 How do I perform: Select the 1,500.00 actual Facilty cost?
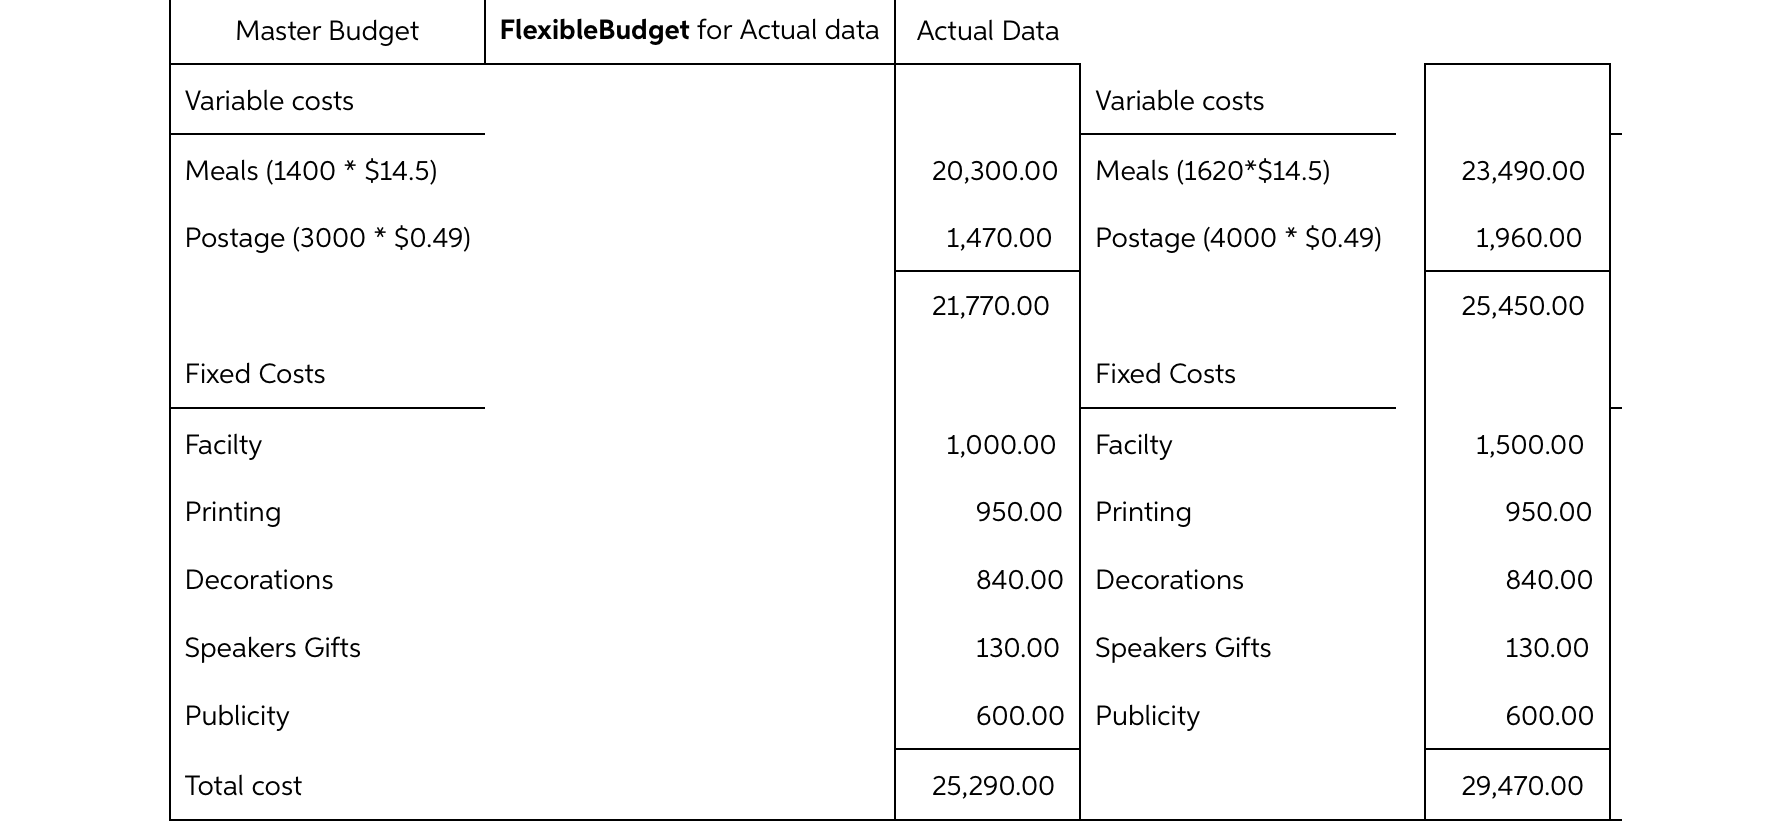[x=1530, y=445]
